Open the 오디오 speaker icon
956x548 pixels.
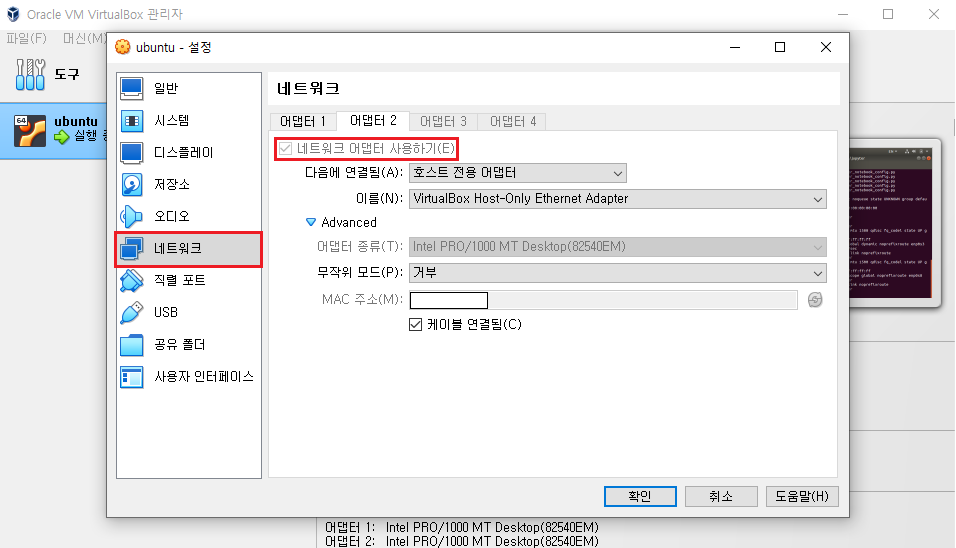[x=132, y=216]
